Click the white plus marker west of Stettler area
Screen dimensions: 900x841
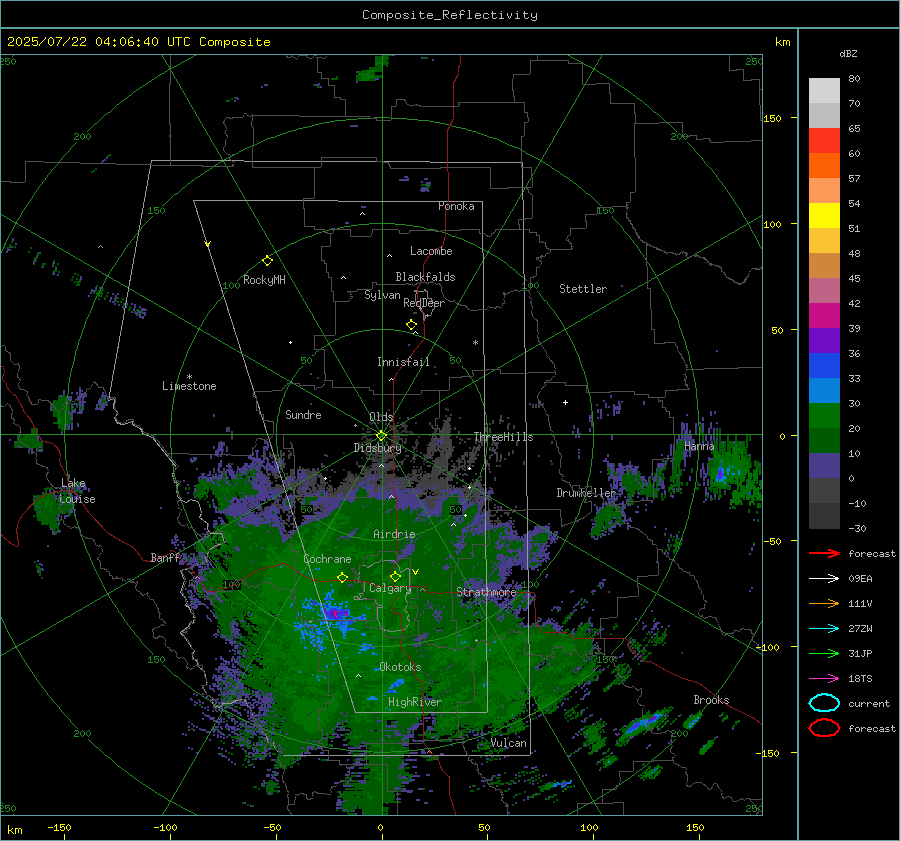click(x=565, y=402)
